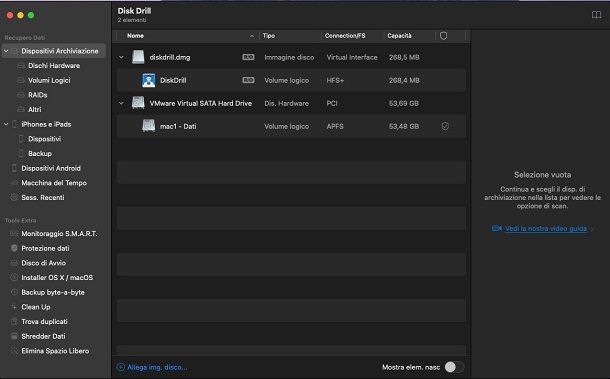Collapse the diskdrill.dmg row
This screenshot has width=610, height=379.
click(x=121, y=57)
